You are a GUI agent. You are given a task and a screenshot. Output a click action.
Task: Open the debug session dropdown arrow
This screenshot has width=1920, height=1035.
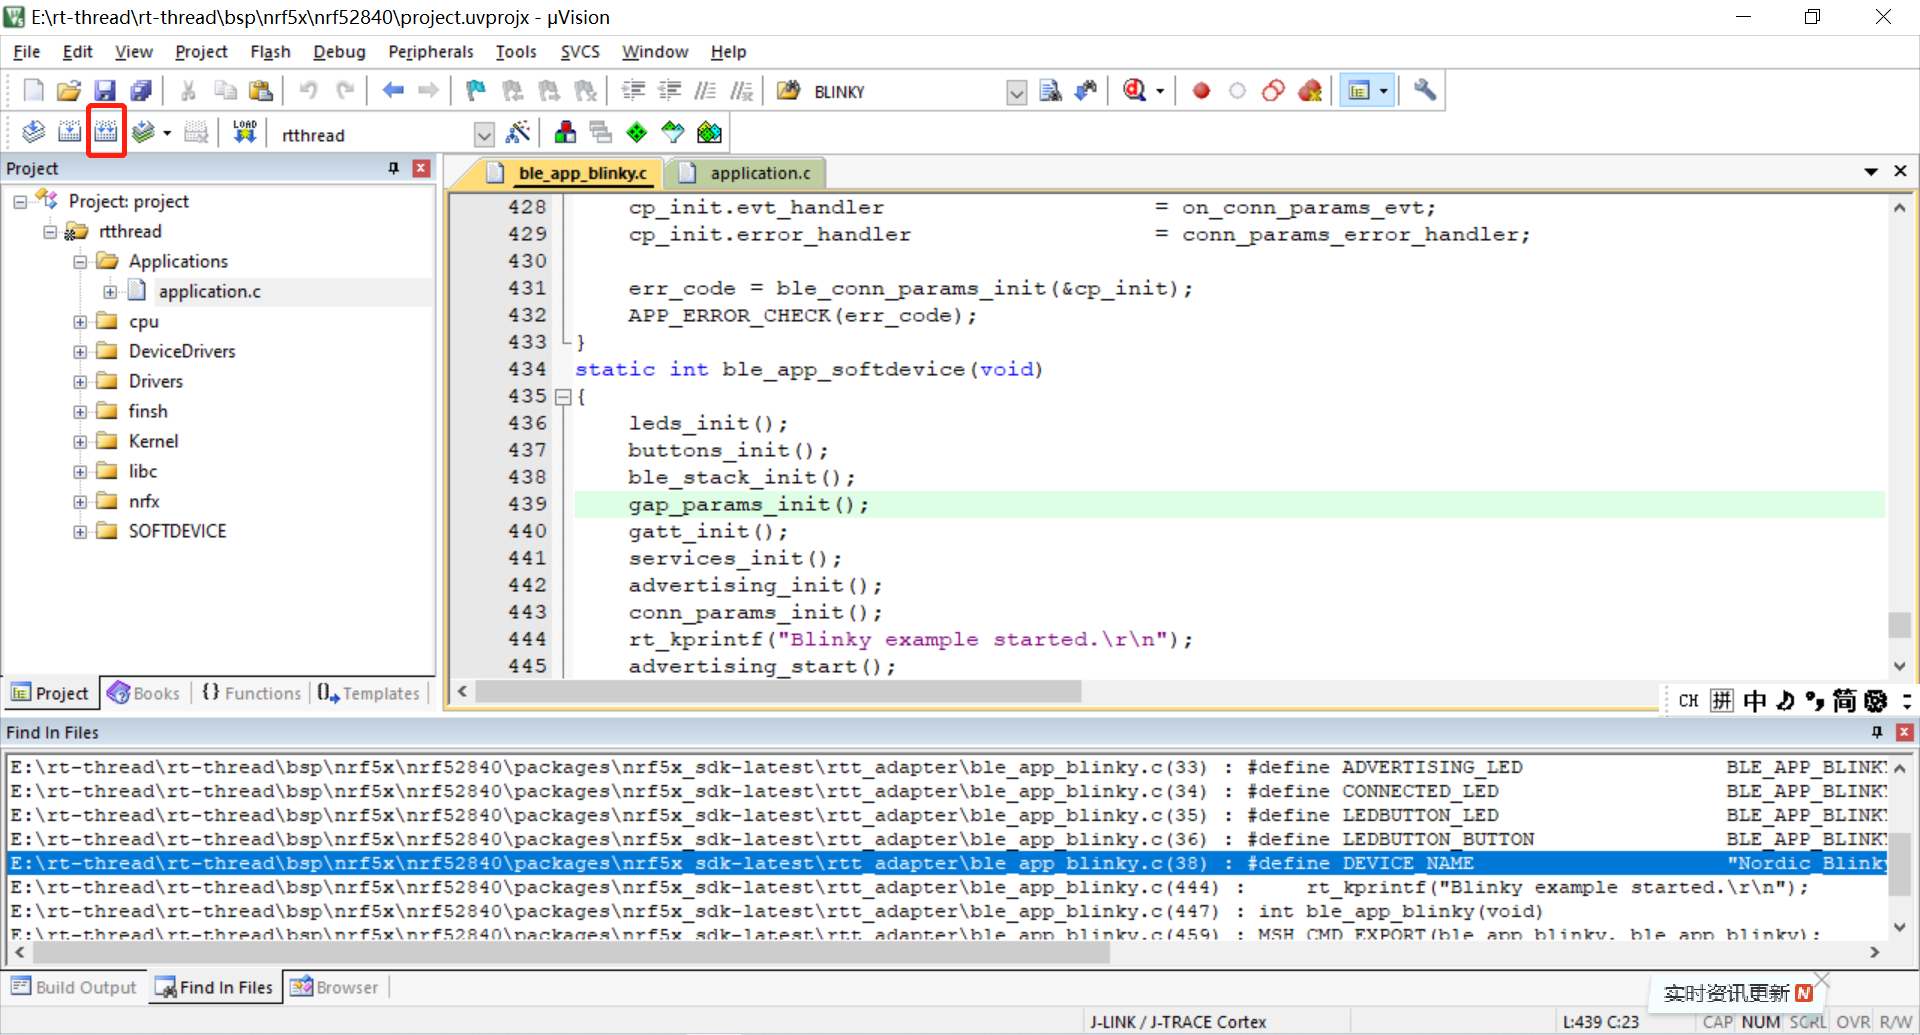1160,91
